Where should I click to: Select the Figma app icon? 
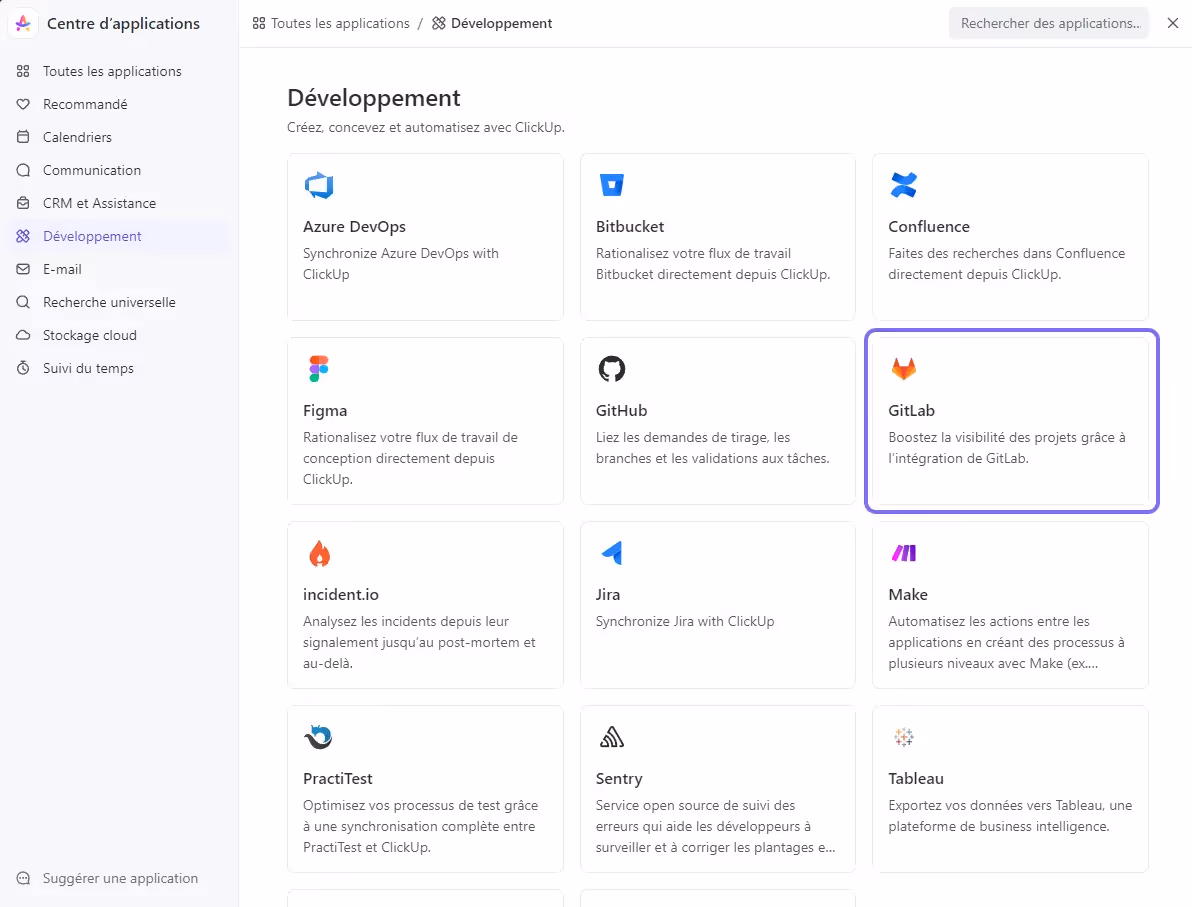319,368
